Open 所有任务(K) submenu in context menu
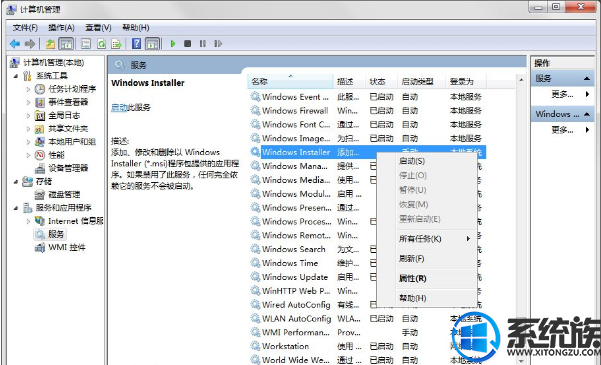 click(420, 239)
